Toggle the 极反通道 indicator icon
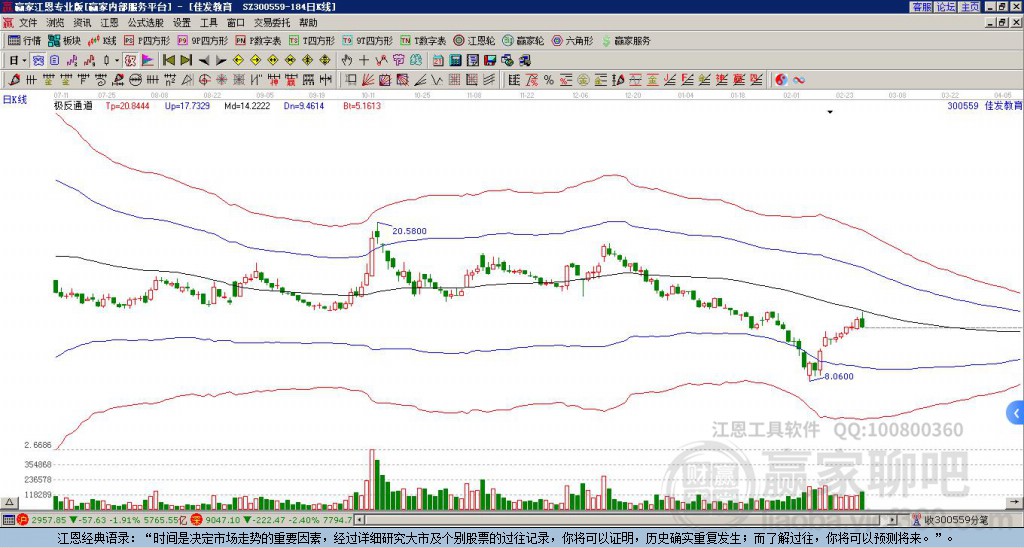The height and width of the screenshot is (548, 1024). pyautogui.click(x=130, y=61)
